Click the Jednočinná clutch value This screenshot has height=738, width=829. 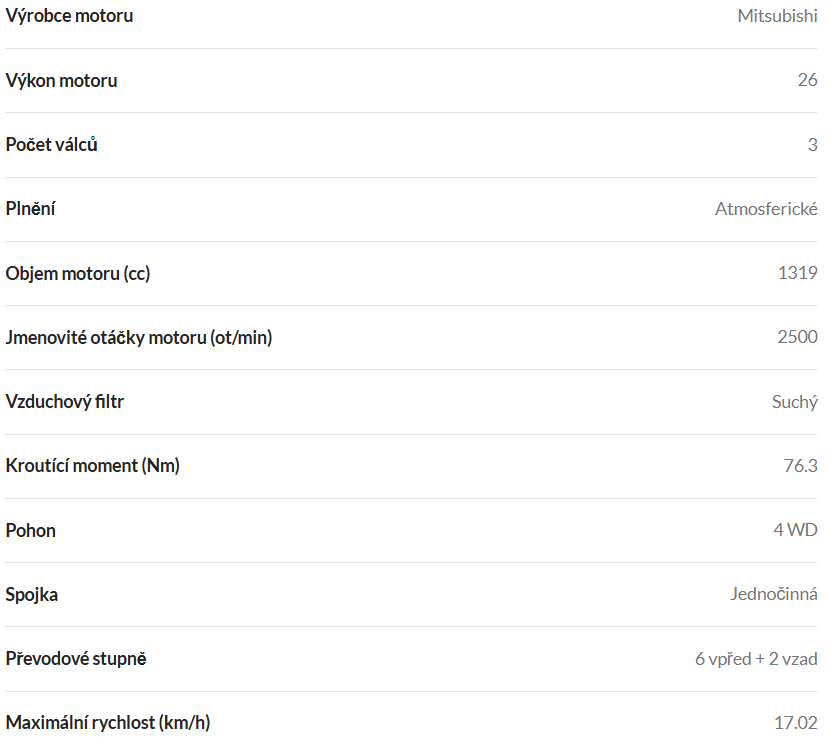[773, 595]
